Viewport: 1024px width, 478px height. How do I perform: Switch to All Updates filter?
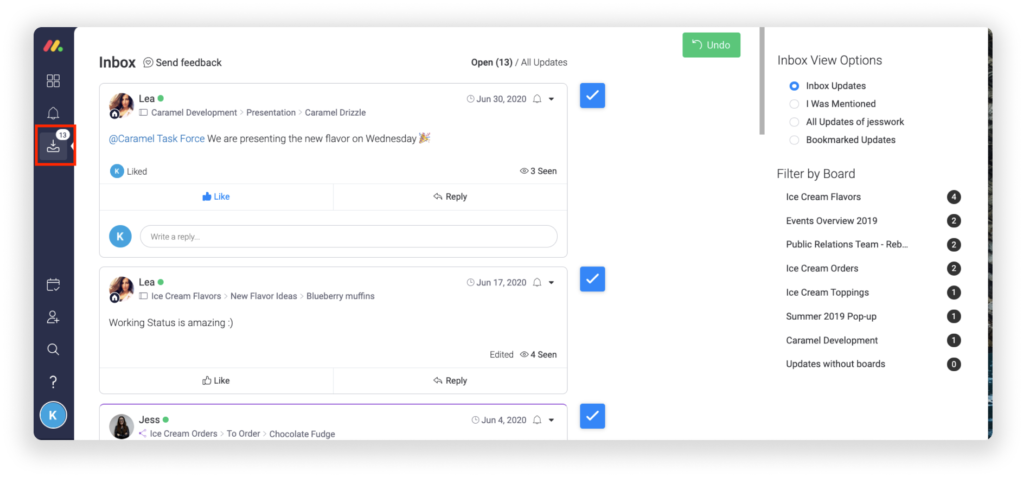click(544, 63)
